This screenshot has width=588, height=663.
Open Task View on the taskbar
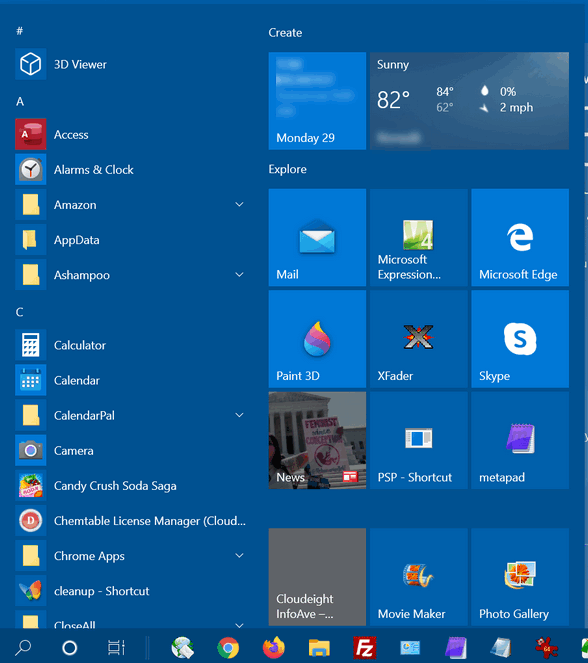tap(116, 647)
